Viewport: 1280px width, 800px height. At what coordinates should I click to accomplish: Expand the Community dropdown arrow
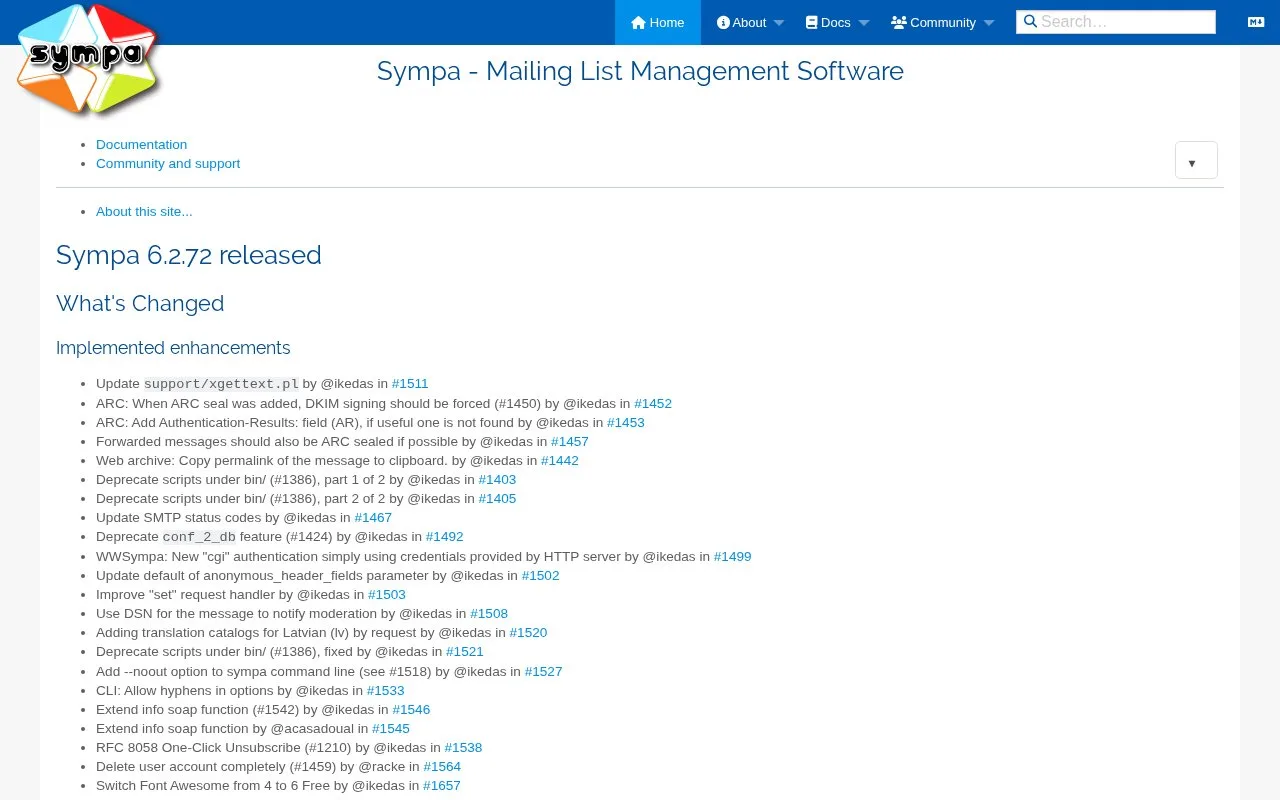[989, 23]
